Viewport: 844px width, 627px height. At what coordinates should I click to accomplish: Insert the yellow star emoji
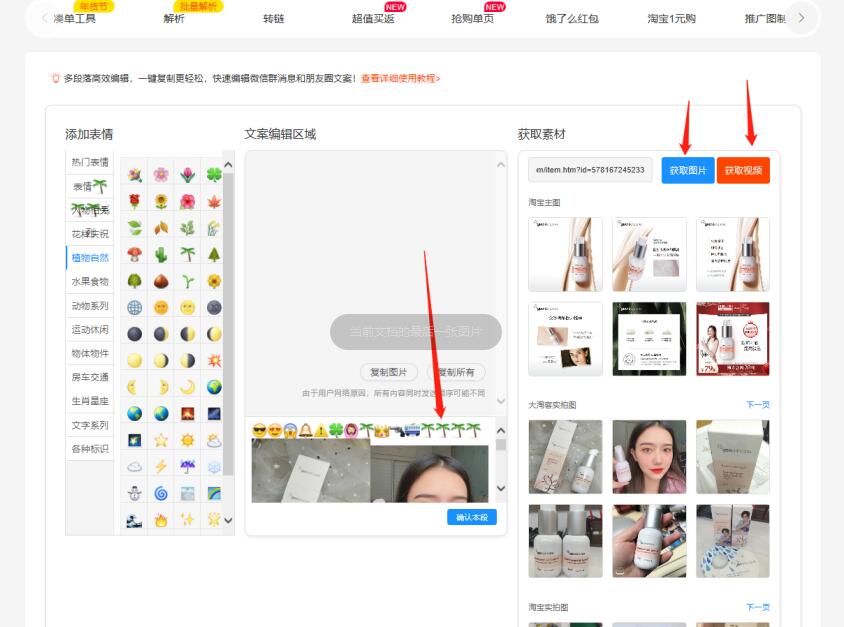pos(161,440)
